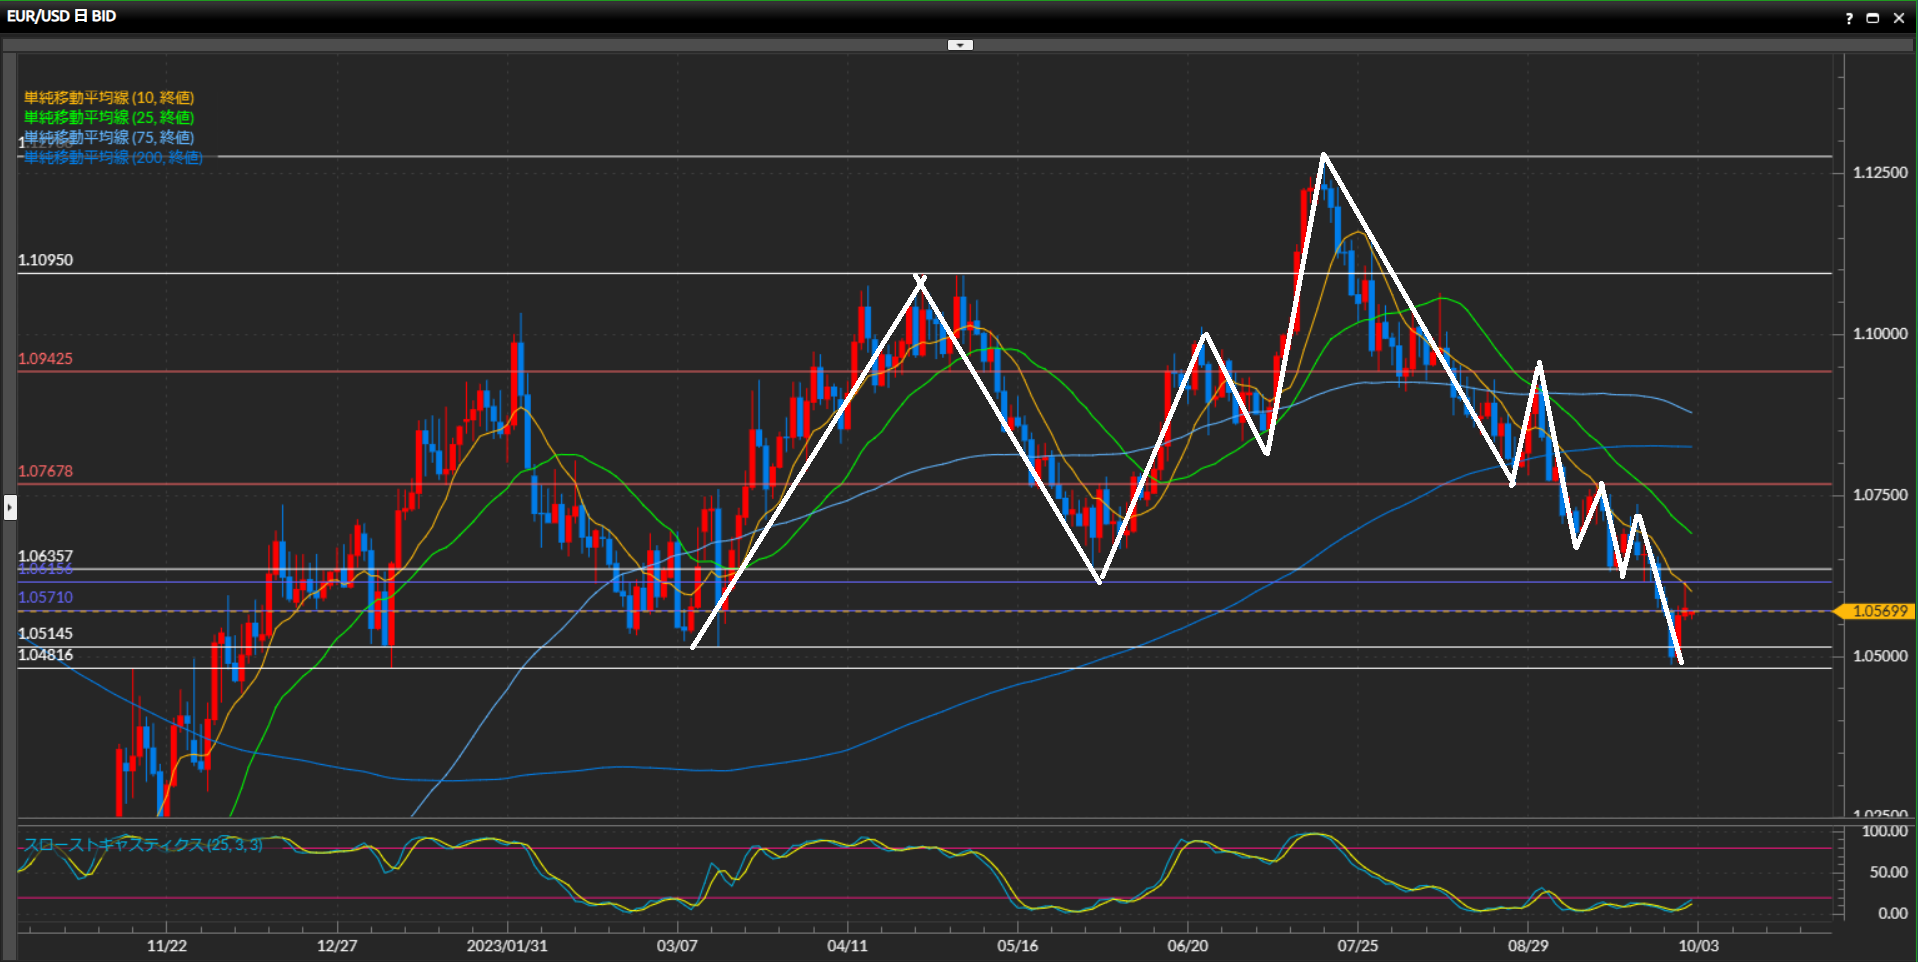
Task: Open help with the question mark icon
Action: coord(1849,18)
